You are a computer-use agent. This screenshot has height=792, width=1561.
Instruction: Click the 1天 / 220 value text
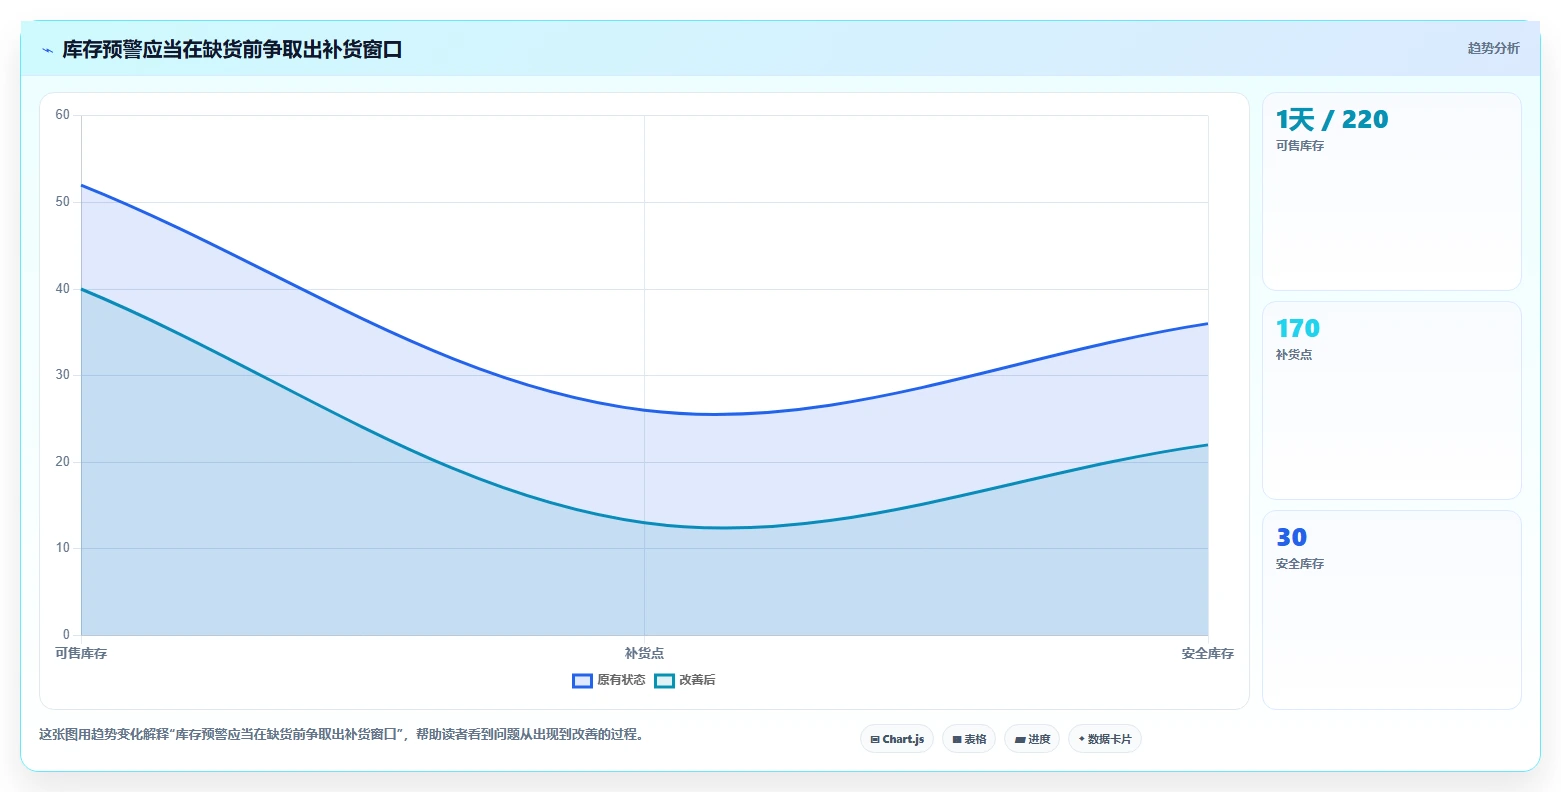(1332, 120)
